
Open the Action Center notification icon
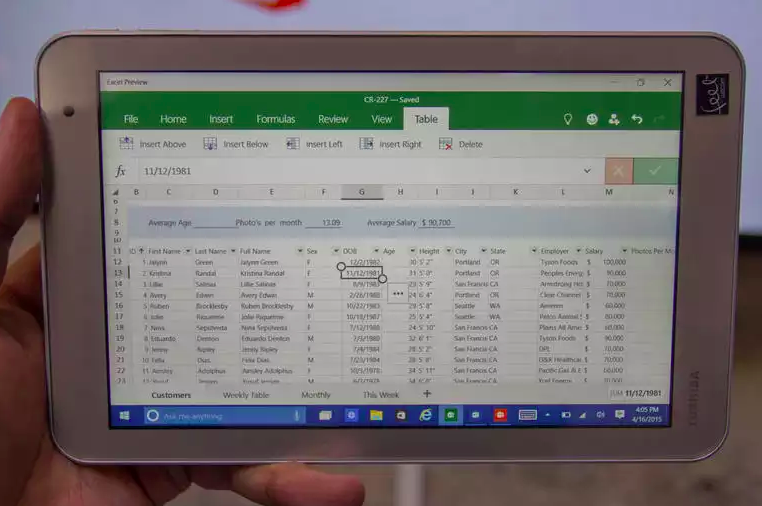[x=619, y=415]
